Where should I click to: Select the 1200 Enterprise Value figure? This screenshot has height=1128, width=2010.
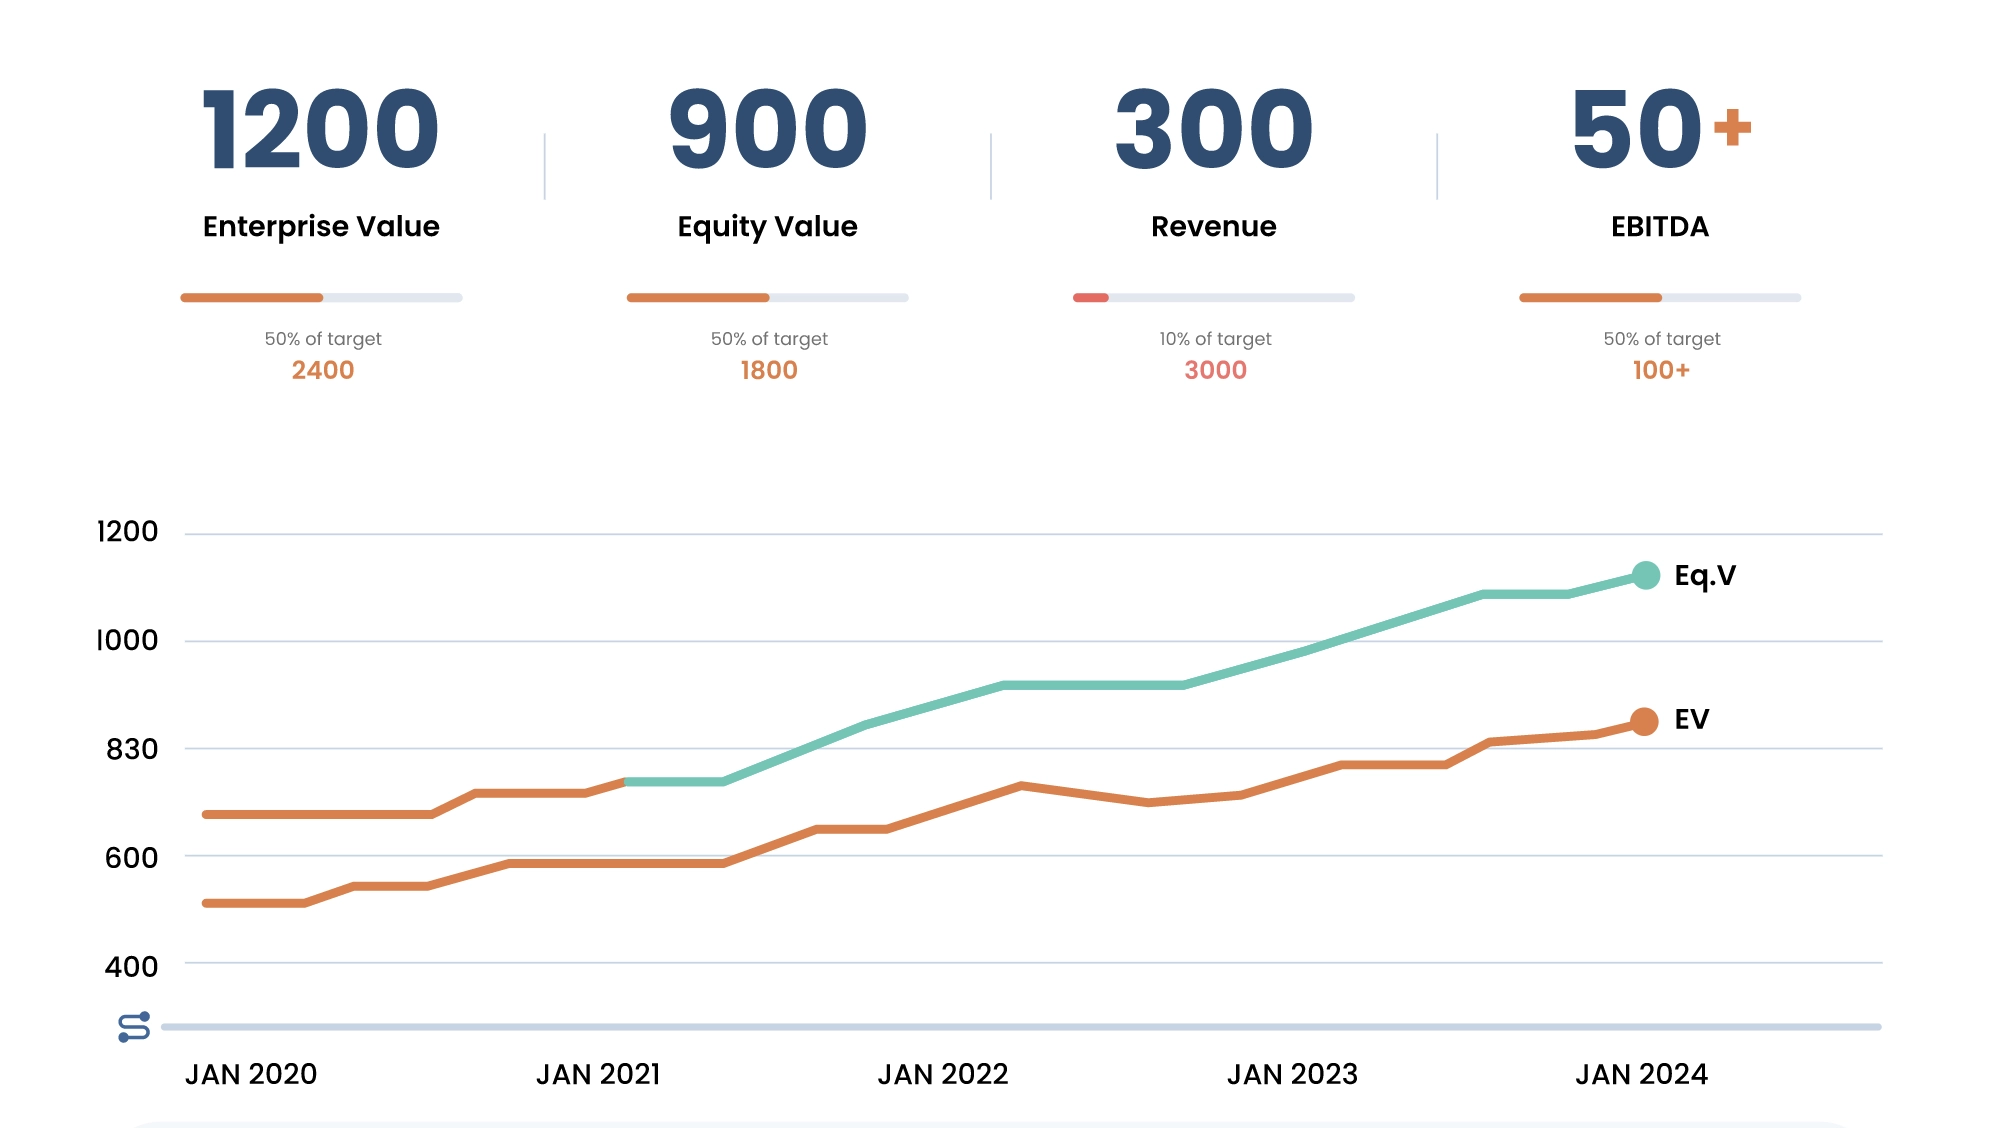(x=321, y=130)
